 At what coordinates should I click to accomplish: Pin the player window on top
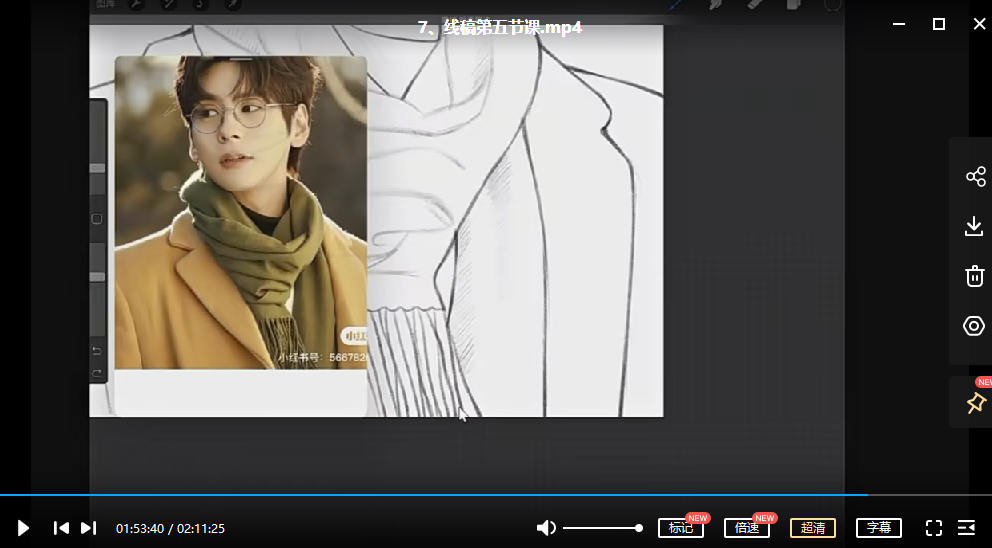(975, 403)
